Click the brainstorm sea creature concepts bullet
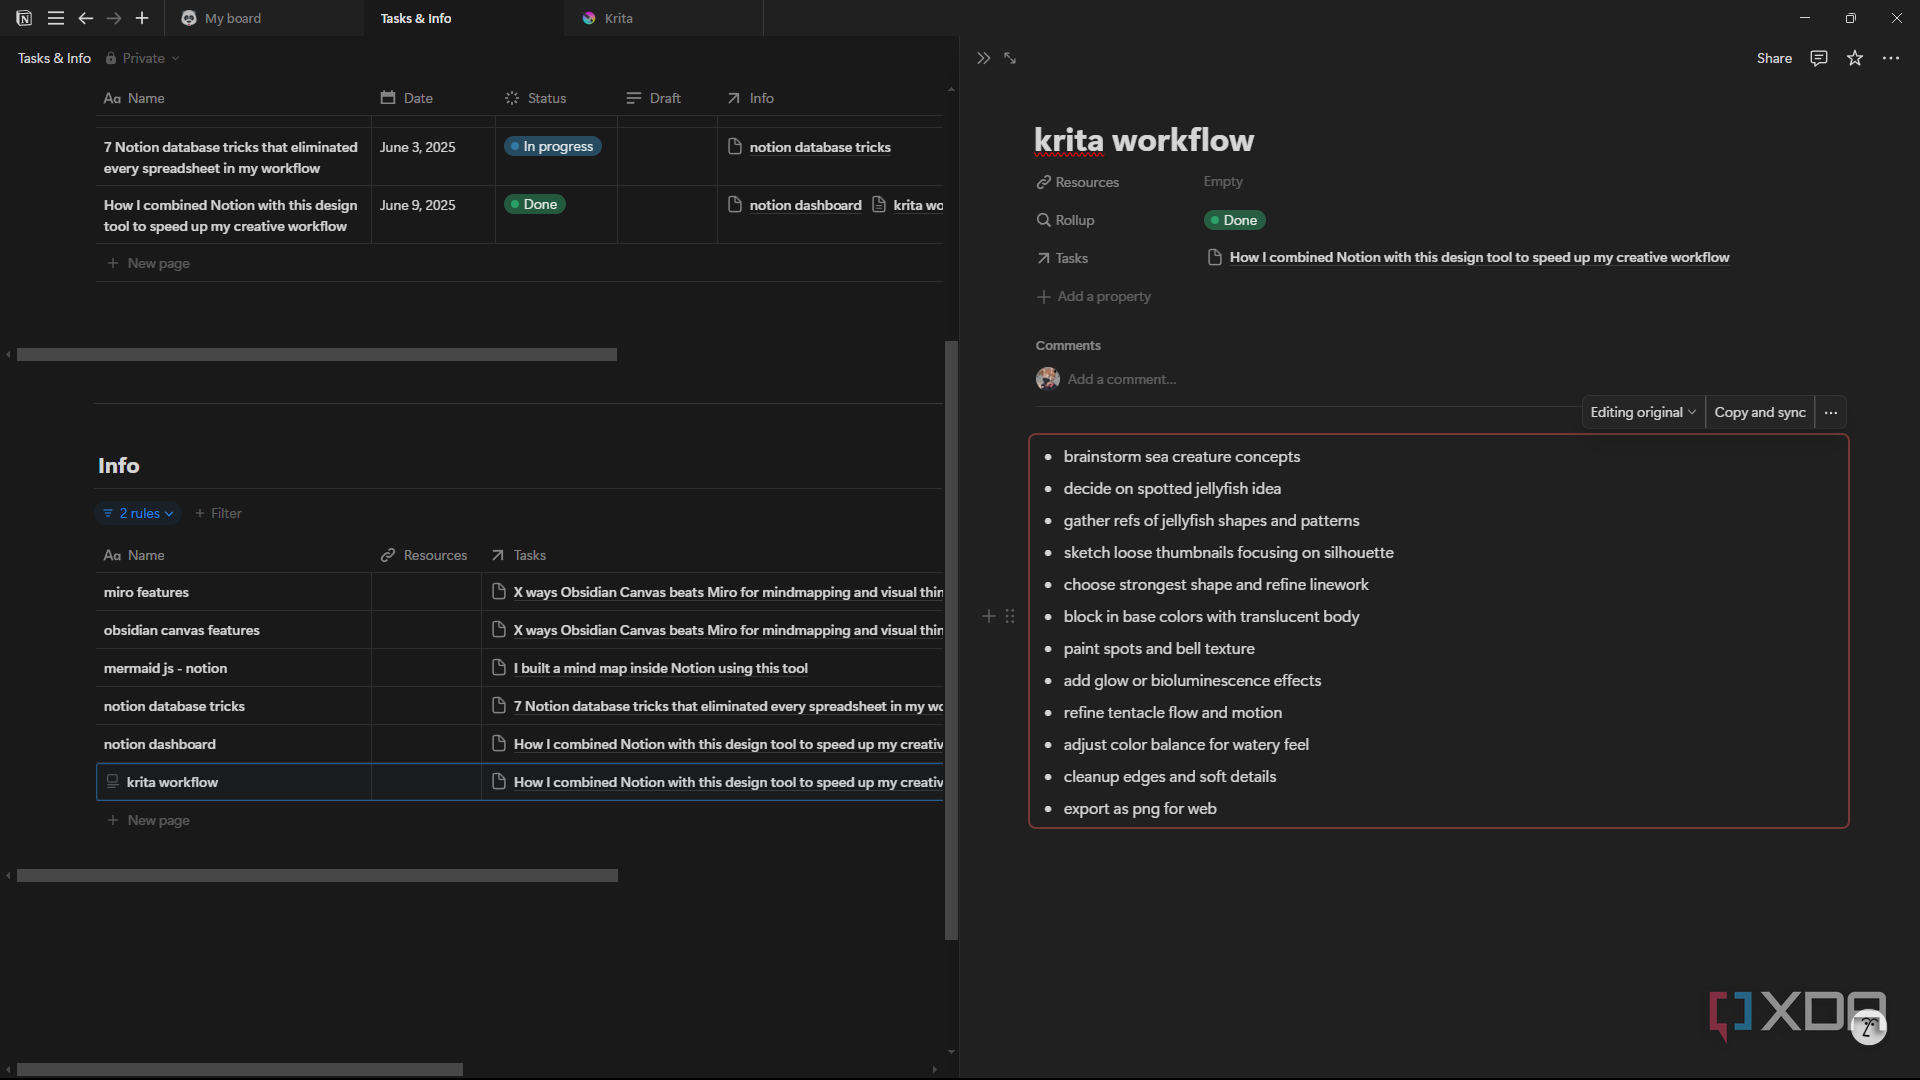 (x=1182, y=456)
